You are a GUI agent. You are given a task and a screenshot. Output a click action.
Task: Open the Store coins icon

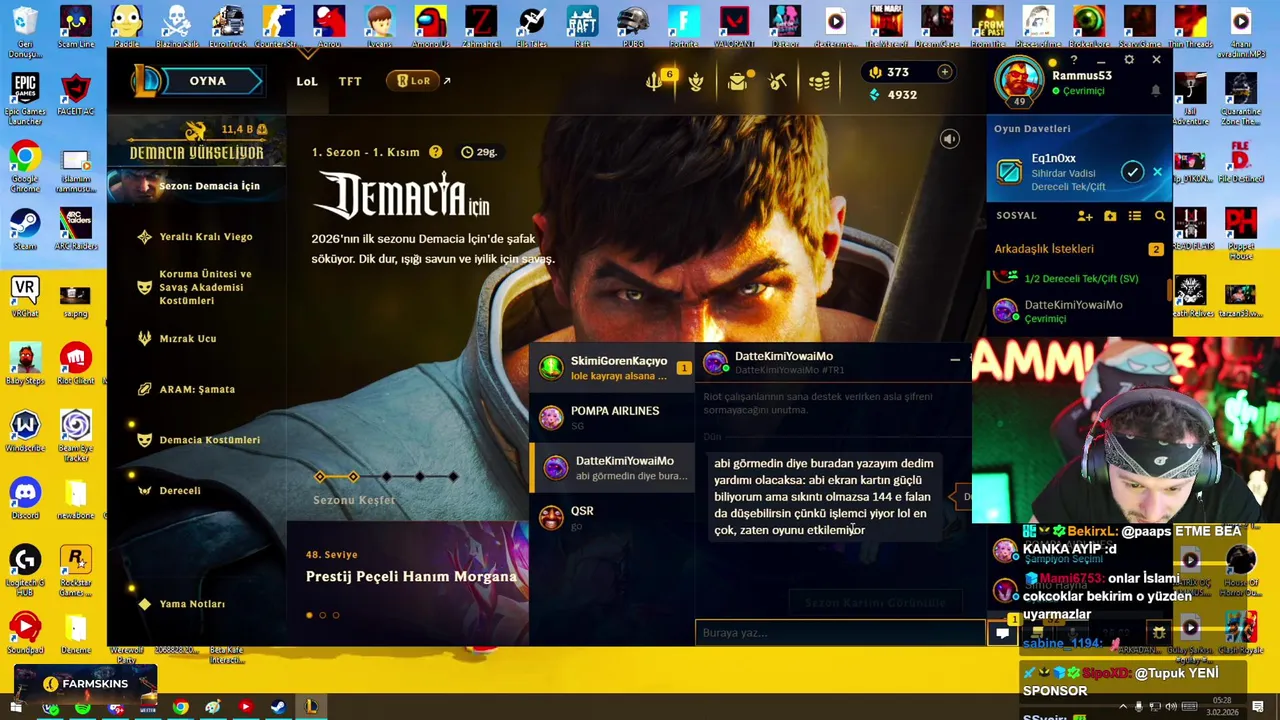click(819, 82)
